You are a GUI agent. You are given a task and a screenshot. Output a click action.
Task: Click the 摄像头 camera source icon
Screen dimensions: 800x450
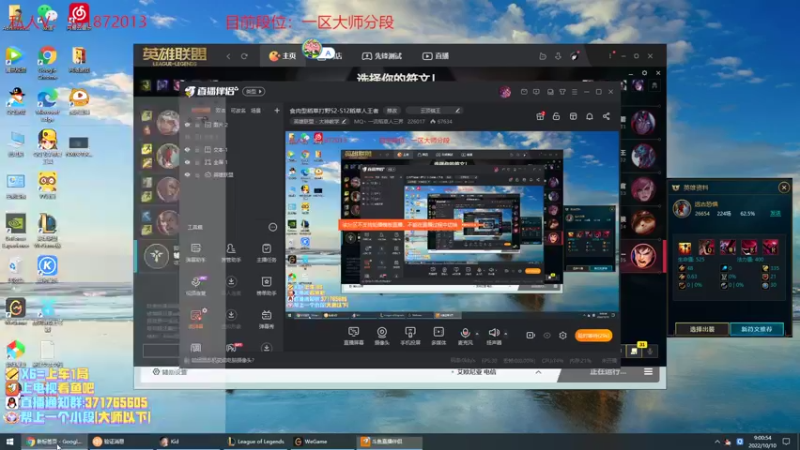[382, 336]
